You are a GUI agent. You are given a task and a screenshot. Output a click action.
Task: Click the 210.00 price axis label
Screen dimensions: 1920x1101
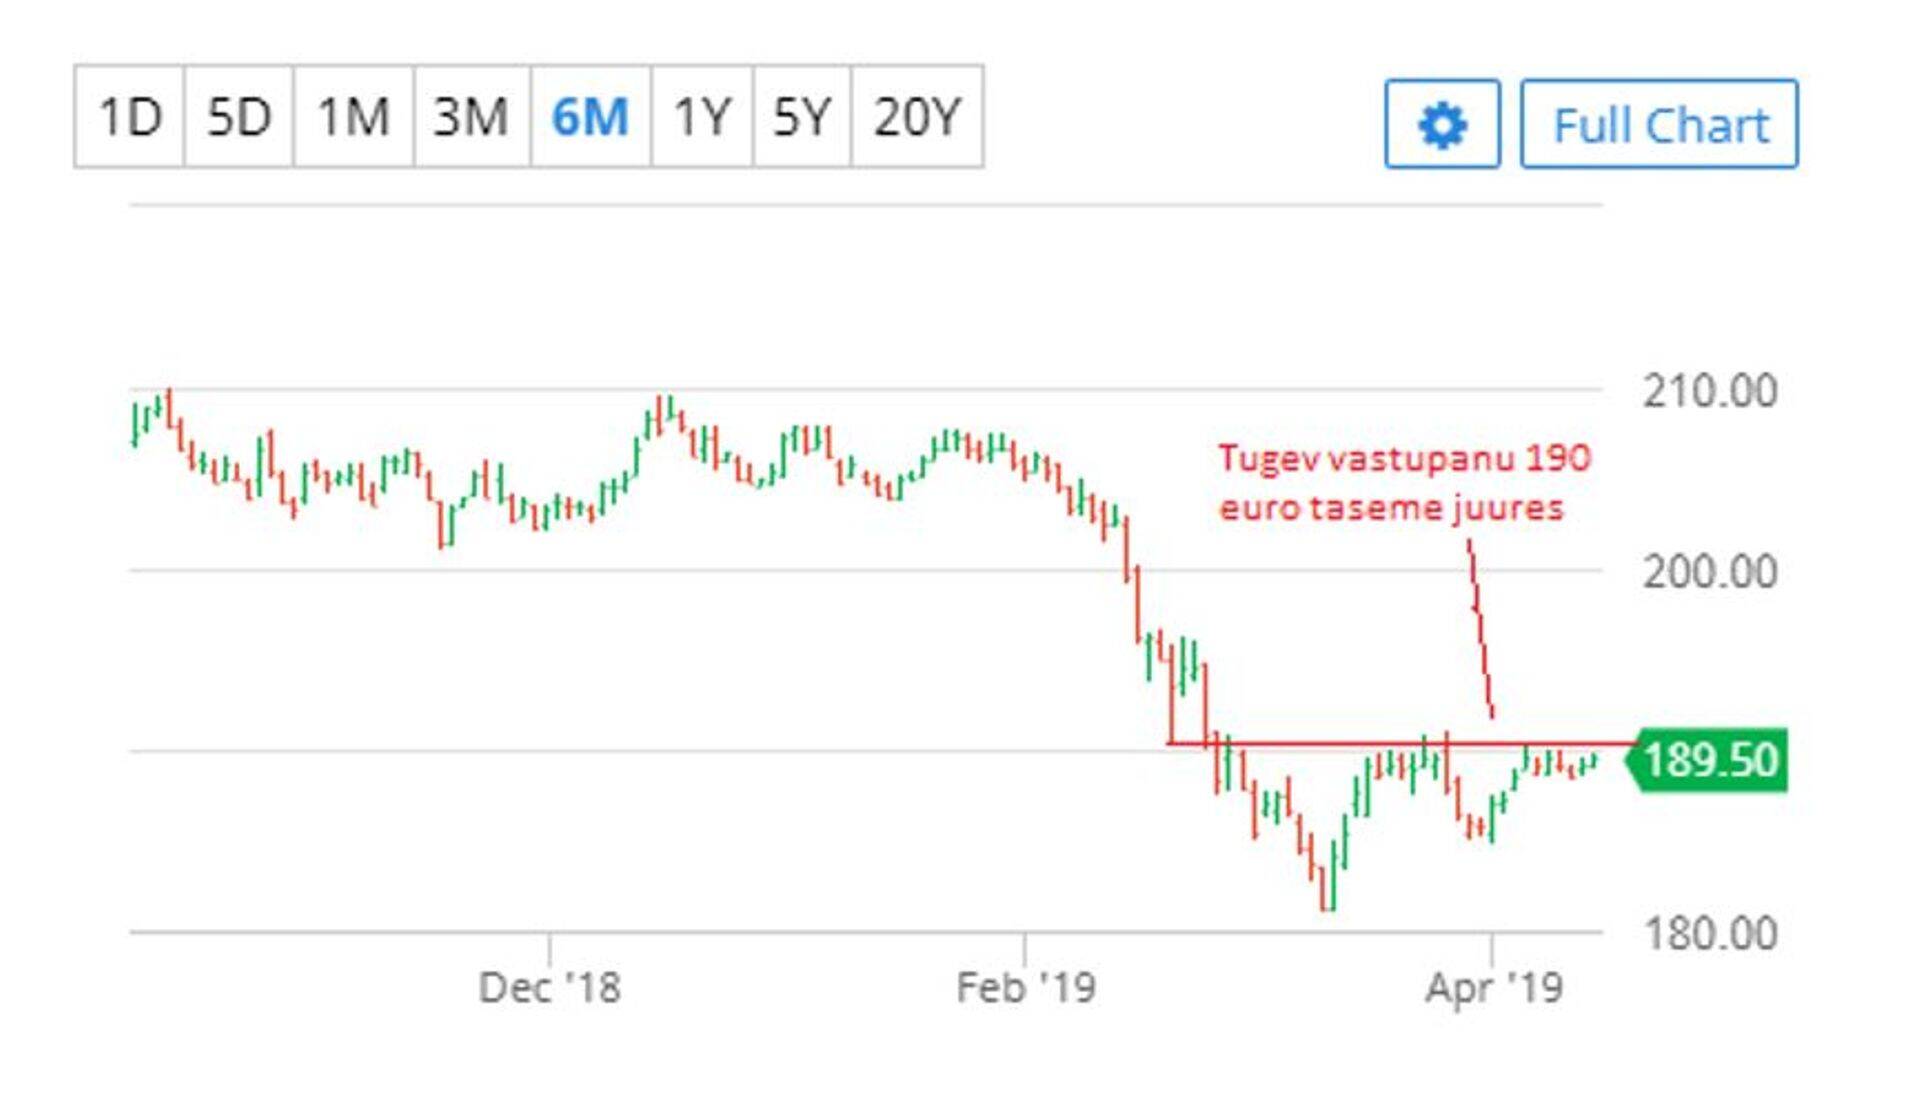(x=1710, y=391)
